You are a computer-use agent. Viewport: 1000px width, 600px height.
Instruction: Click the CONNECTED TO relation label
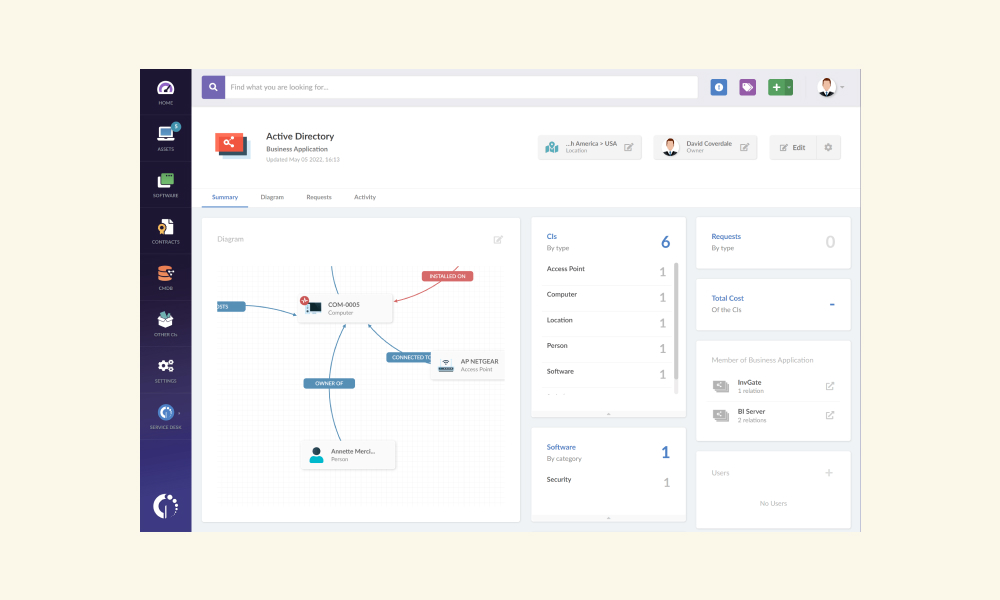409,357
